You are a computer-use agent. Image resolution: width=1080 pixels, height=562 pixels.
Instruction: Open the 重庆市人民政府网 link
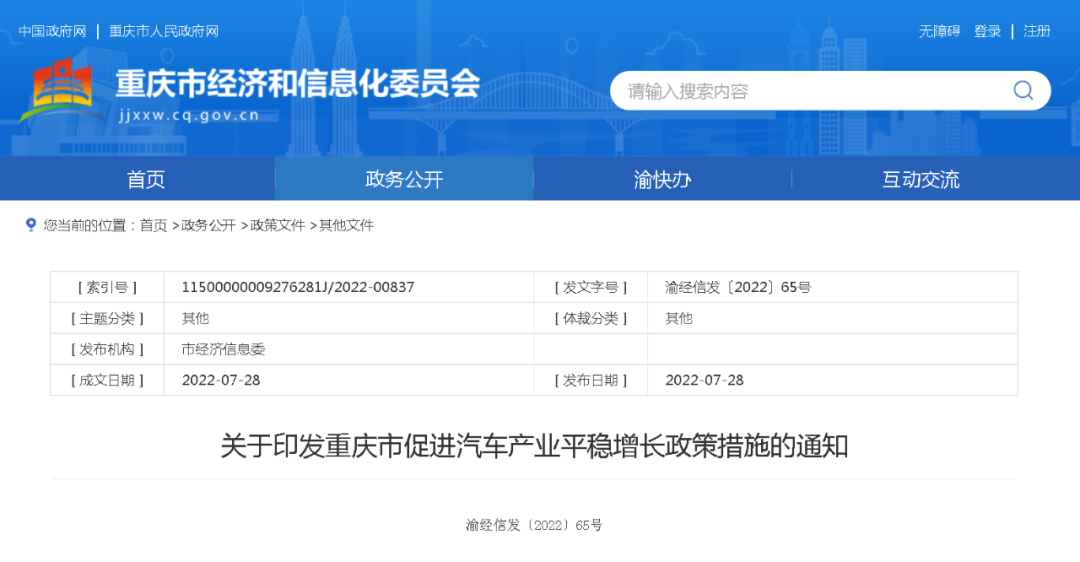164,31
